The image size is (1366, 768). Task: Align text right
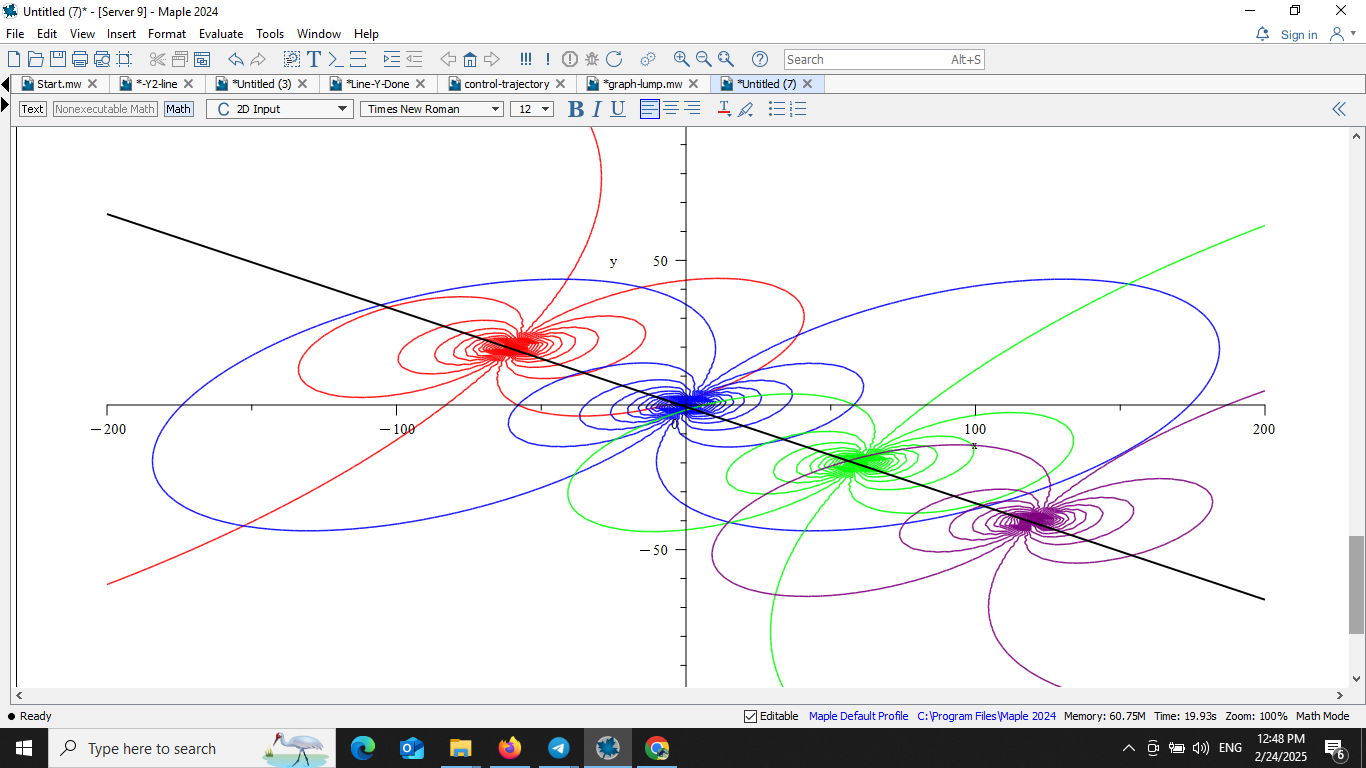pyautogui.click(x=692, y=109)
